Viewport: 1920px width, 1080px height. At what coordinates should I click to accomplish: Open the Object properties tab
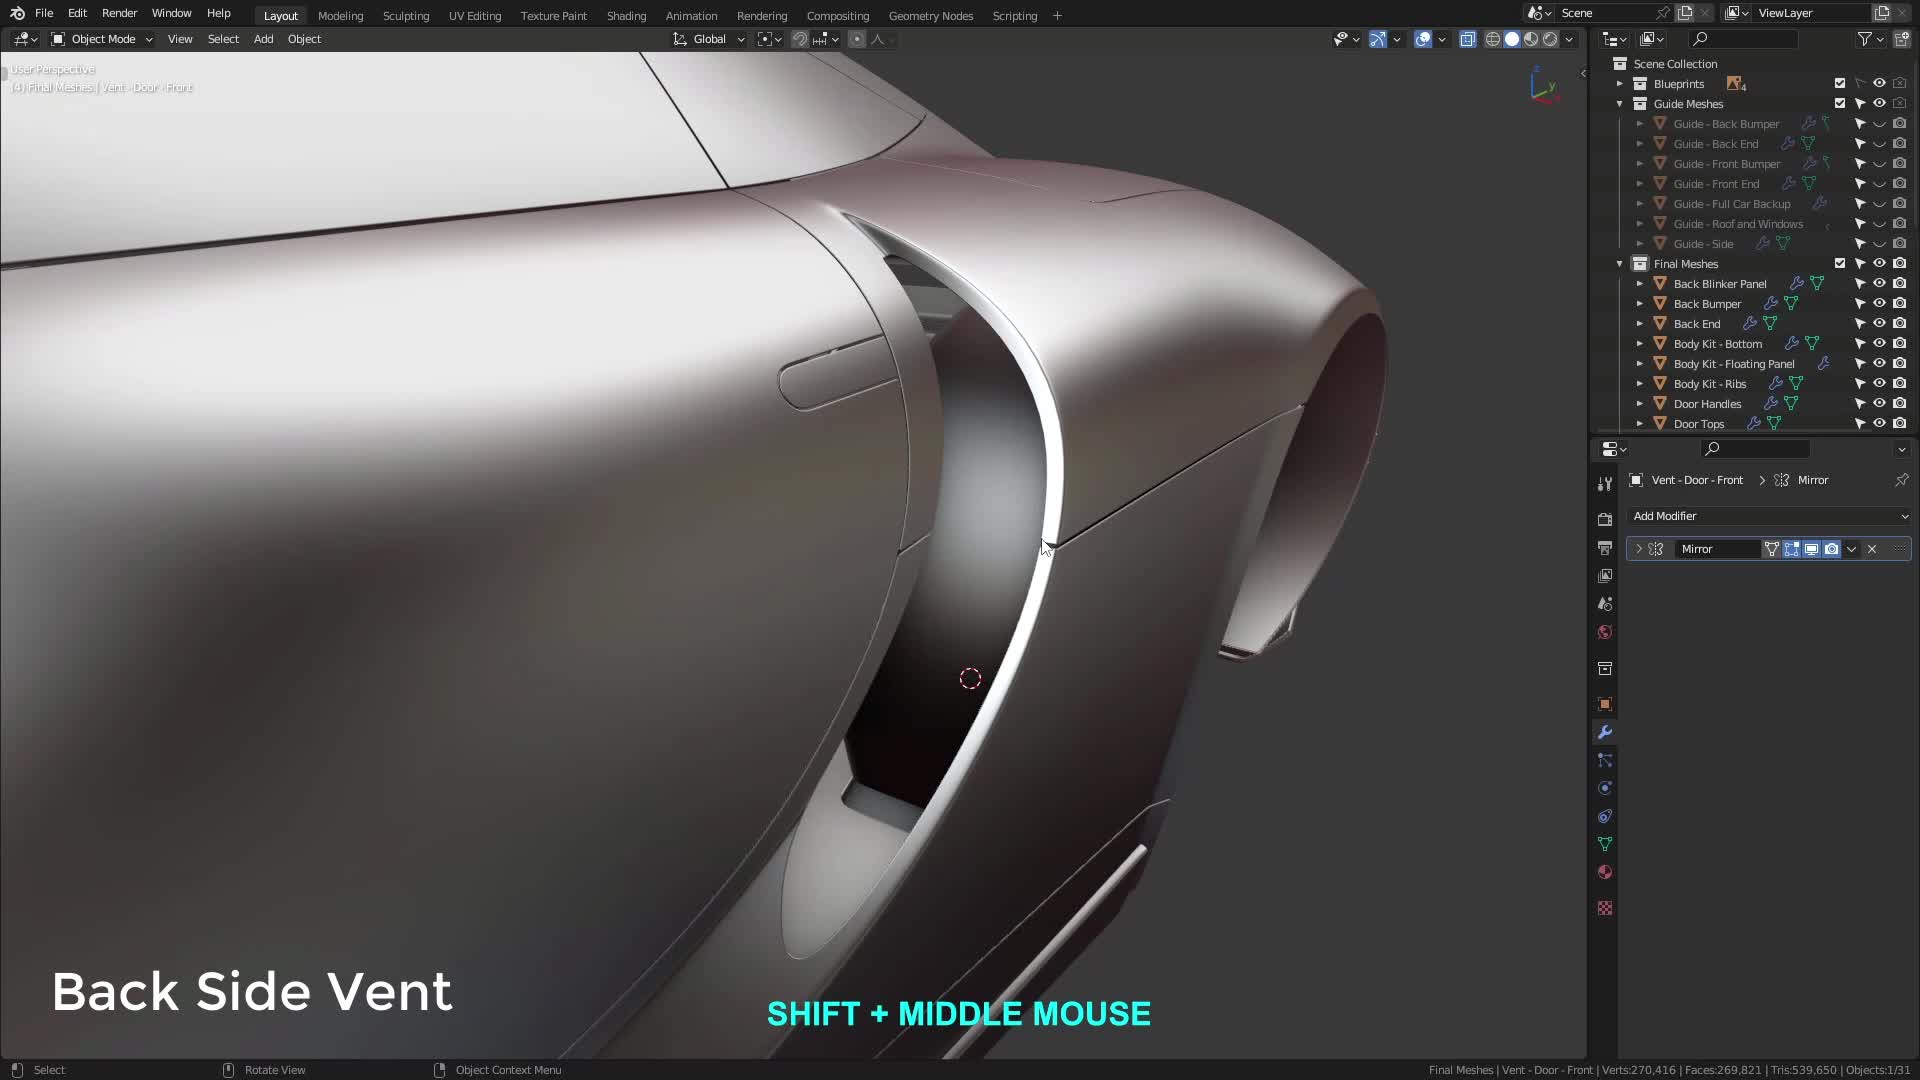(1605, 704)
